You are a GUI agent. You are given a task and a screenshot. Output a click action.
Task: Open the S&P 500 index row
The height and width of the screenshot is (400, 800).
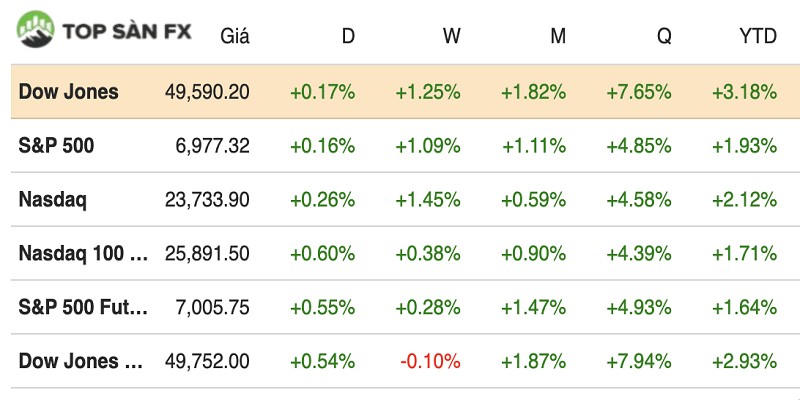click(x=56, y=146)
